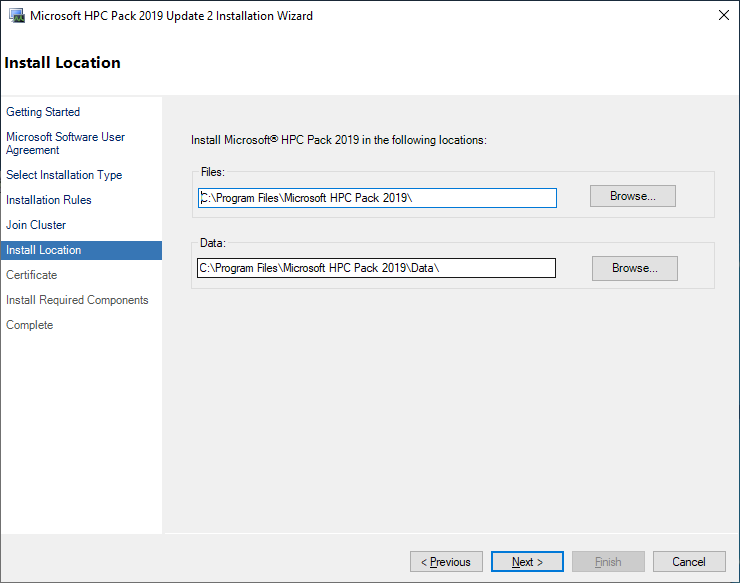Select the Join Cluster step
This screenshot has width=740, height=583.
tap(36, 225)
